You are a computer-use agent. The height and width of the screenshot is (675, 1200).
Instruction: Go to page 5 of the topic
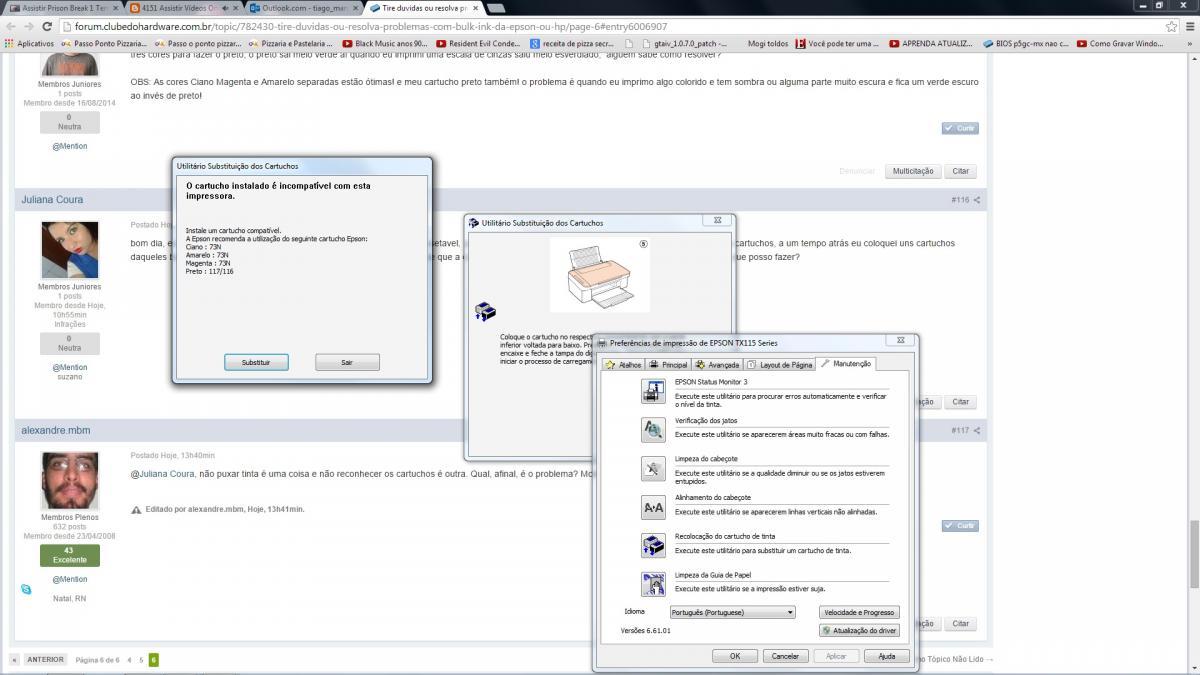[141, 660]
